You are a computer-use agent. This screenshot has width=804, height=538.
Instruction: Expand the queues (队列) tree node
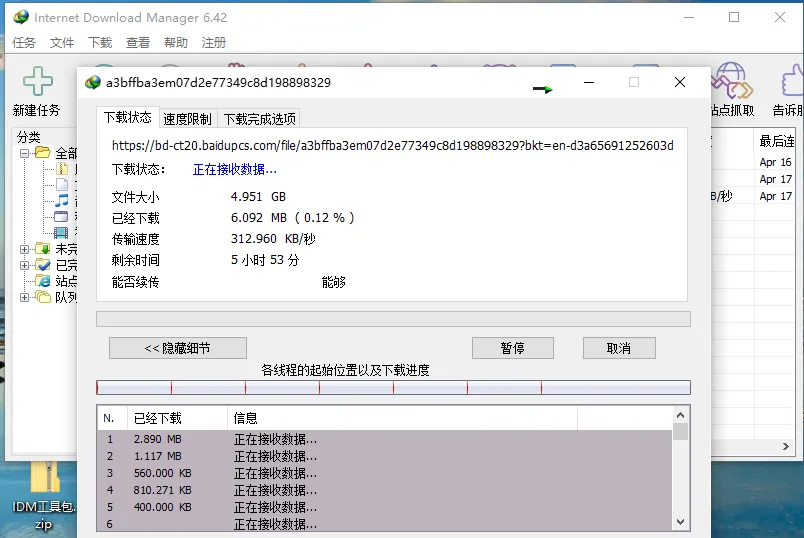pyautogui.click(x=24, y=297)
